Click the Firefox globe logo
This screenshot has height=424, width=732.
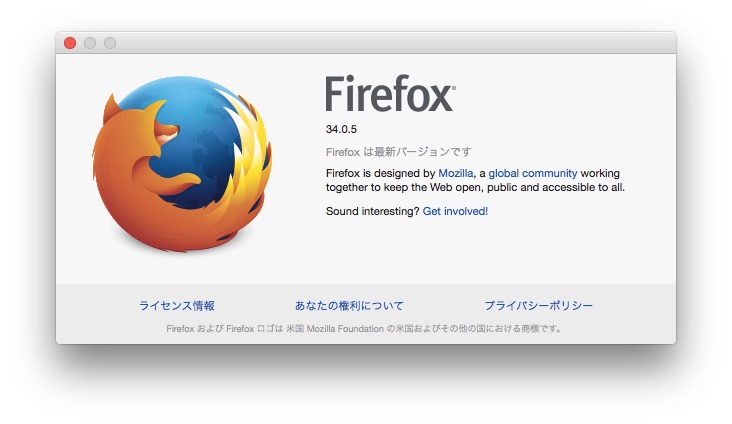tap(182, 163)
